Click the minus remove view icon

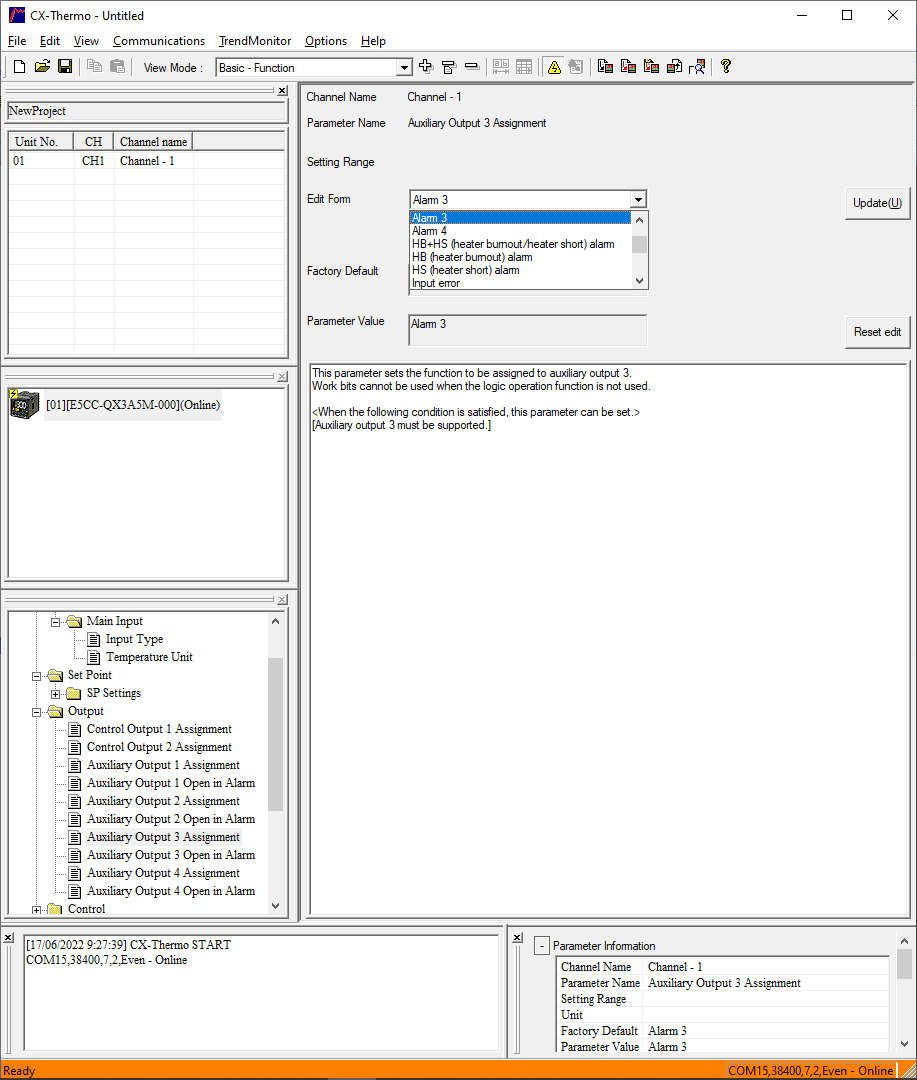[x=472, y=67]
